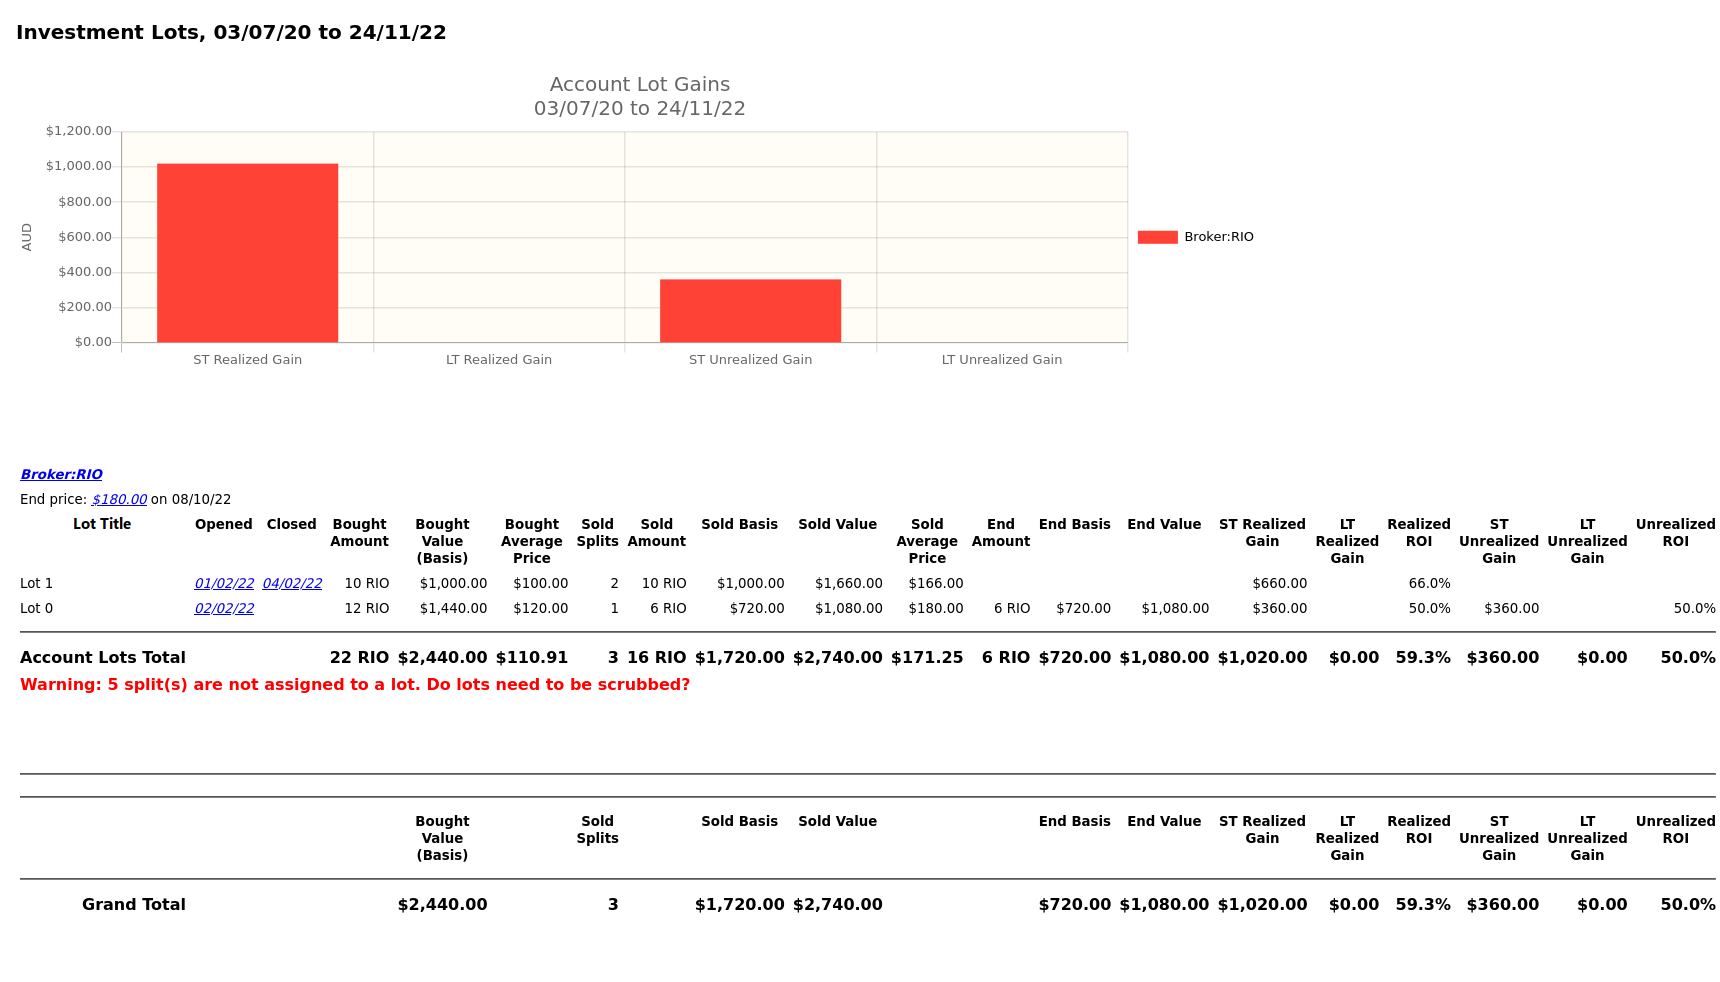The height and width of the screenshot is (982, 1720).
Task: Open the Broker:RIO account link
Action: point(61,475)
